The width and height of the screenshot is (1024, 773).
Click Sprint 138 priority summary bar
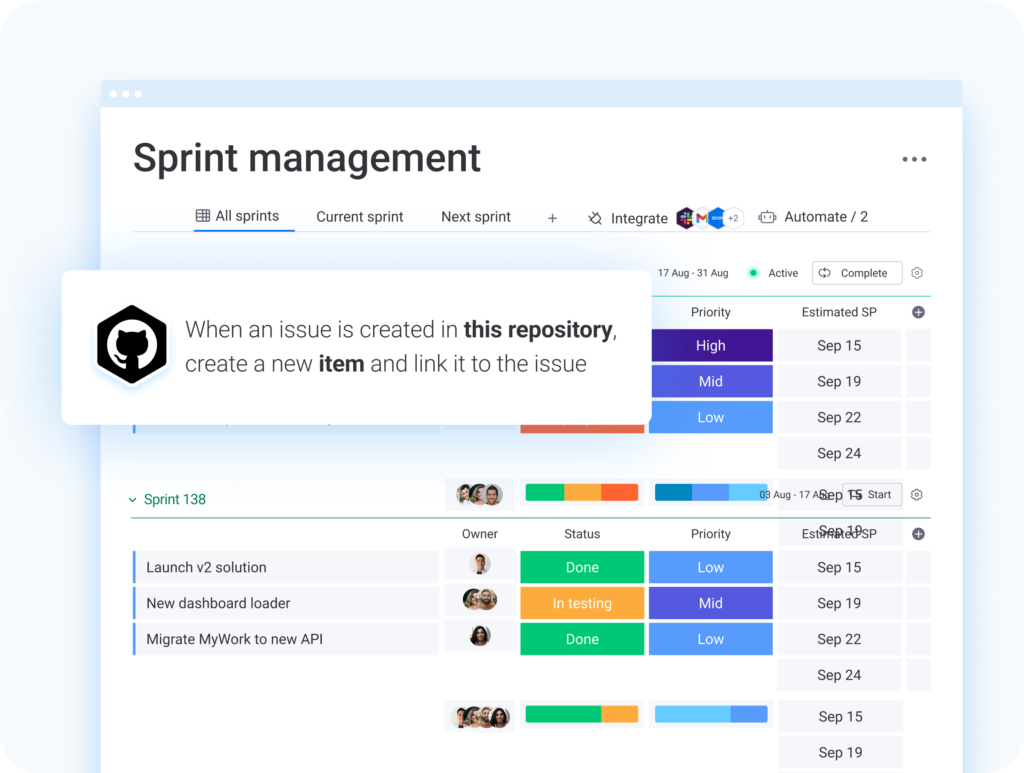tap(711, 492)
